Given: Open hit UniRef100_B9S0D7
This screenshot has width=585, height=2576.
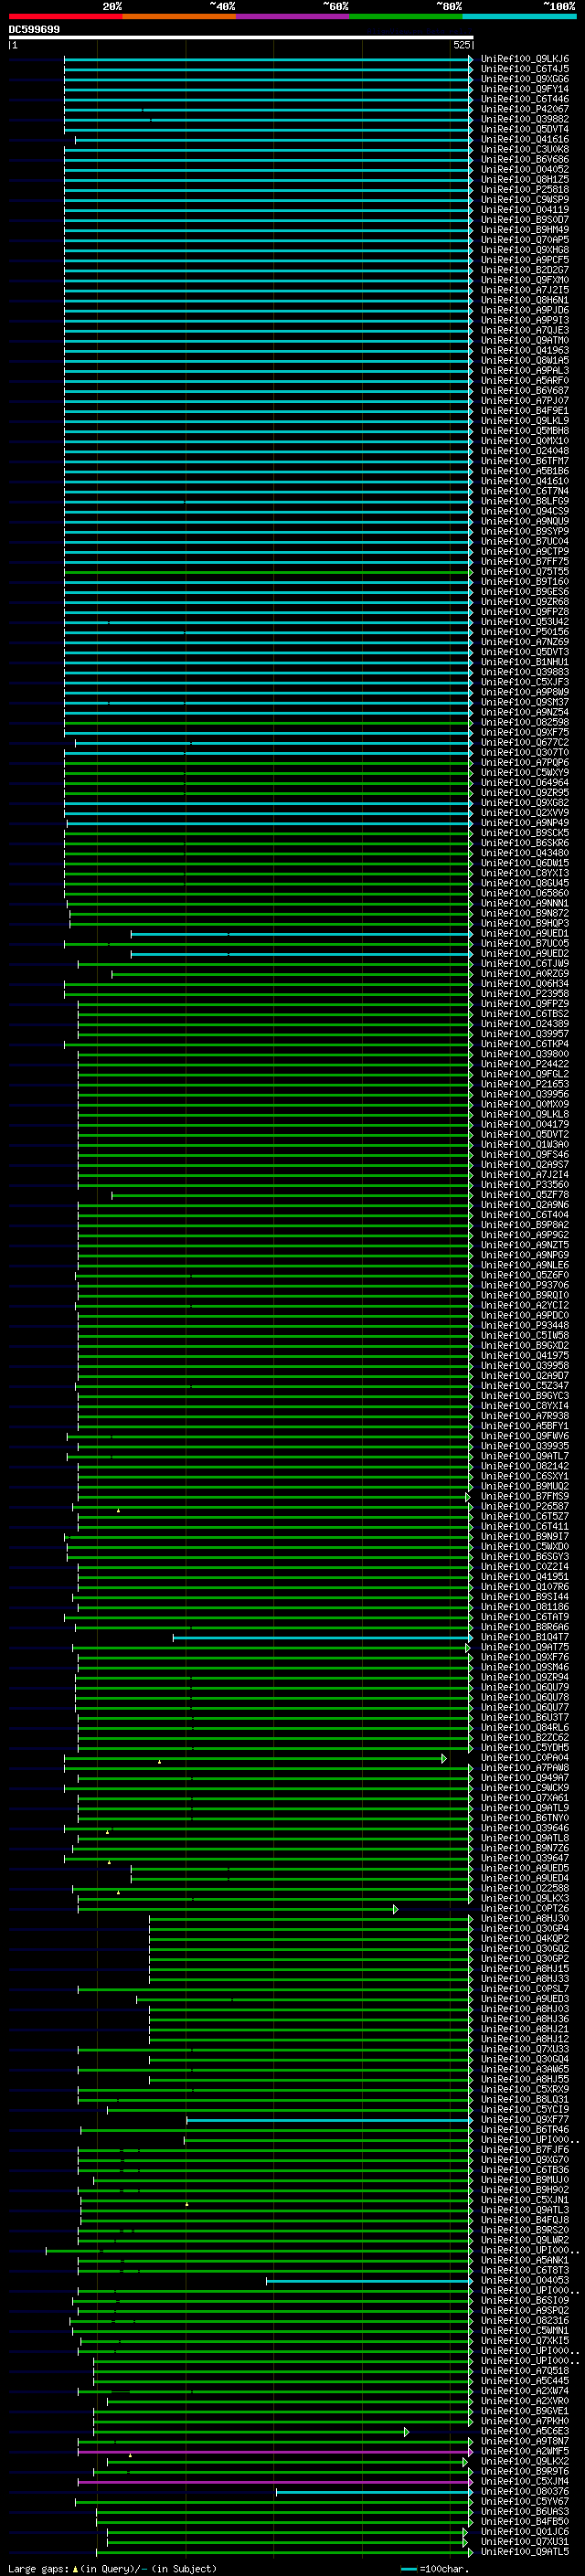Looking at the screenshot, I should point(524,219).
